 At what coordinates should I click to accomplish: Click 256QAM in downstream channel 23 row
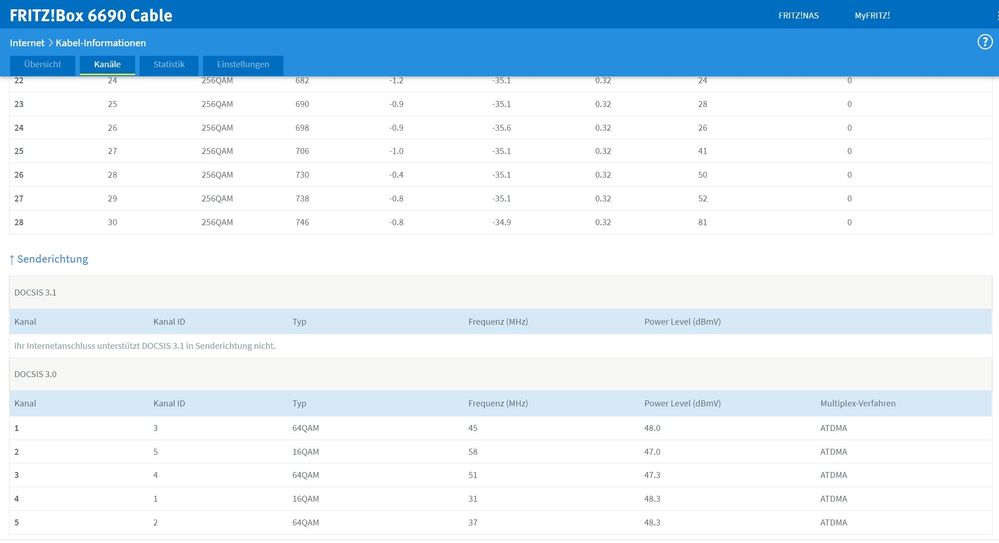pyautogui.click(x=217, y=104)
